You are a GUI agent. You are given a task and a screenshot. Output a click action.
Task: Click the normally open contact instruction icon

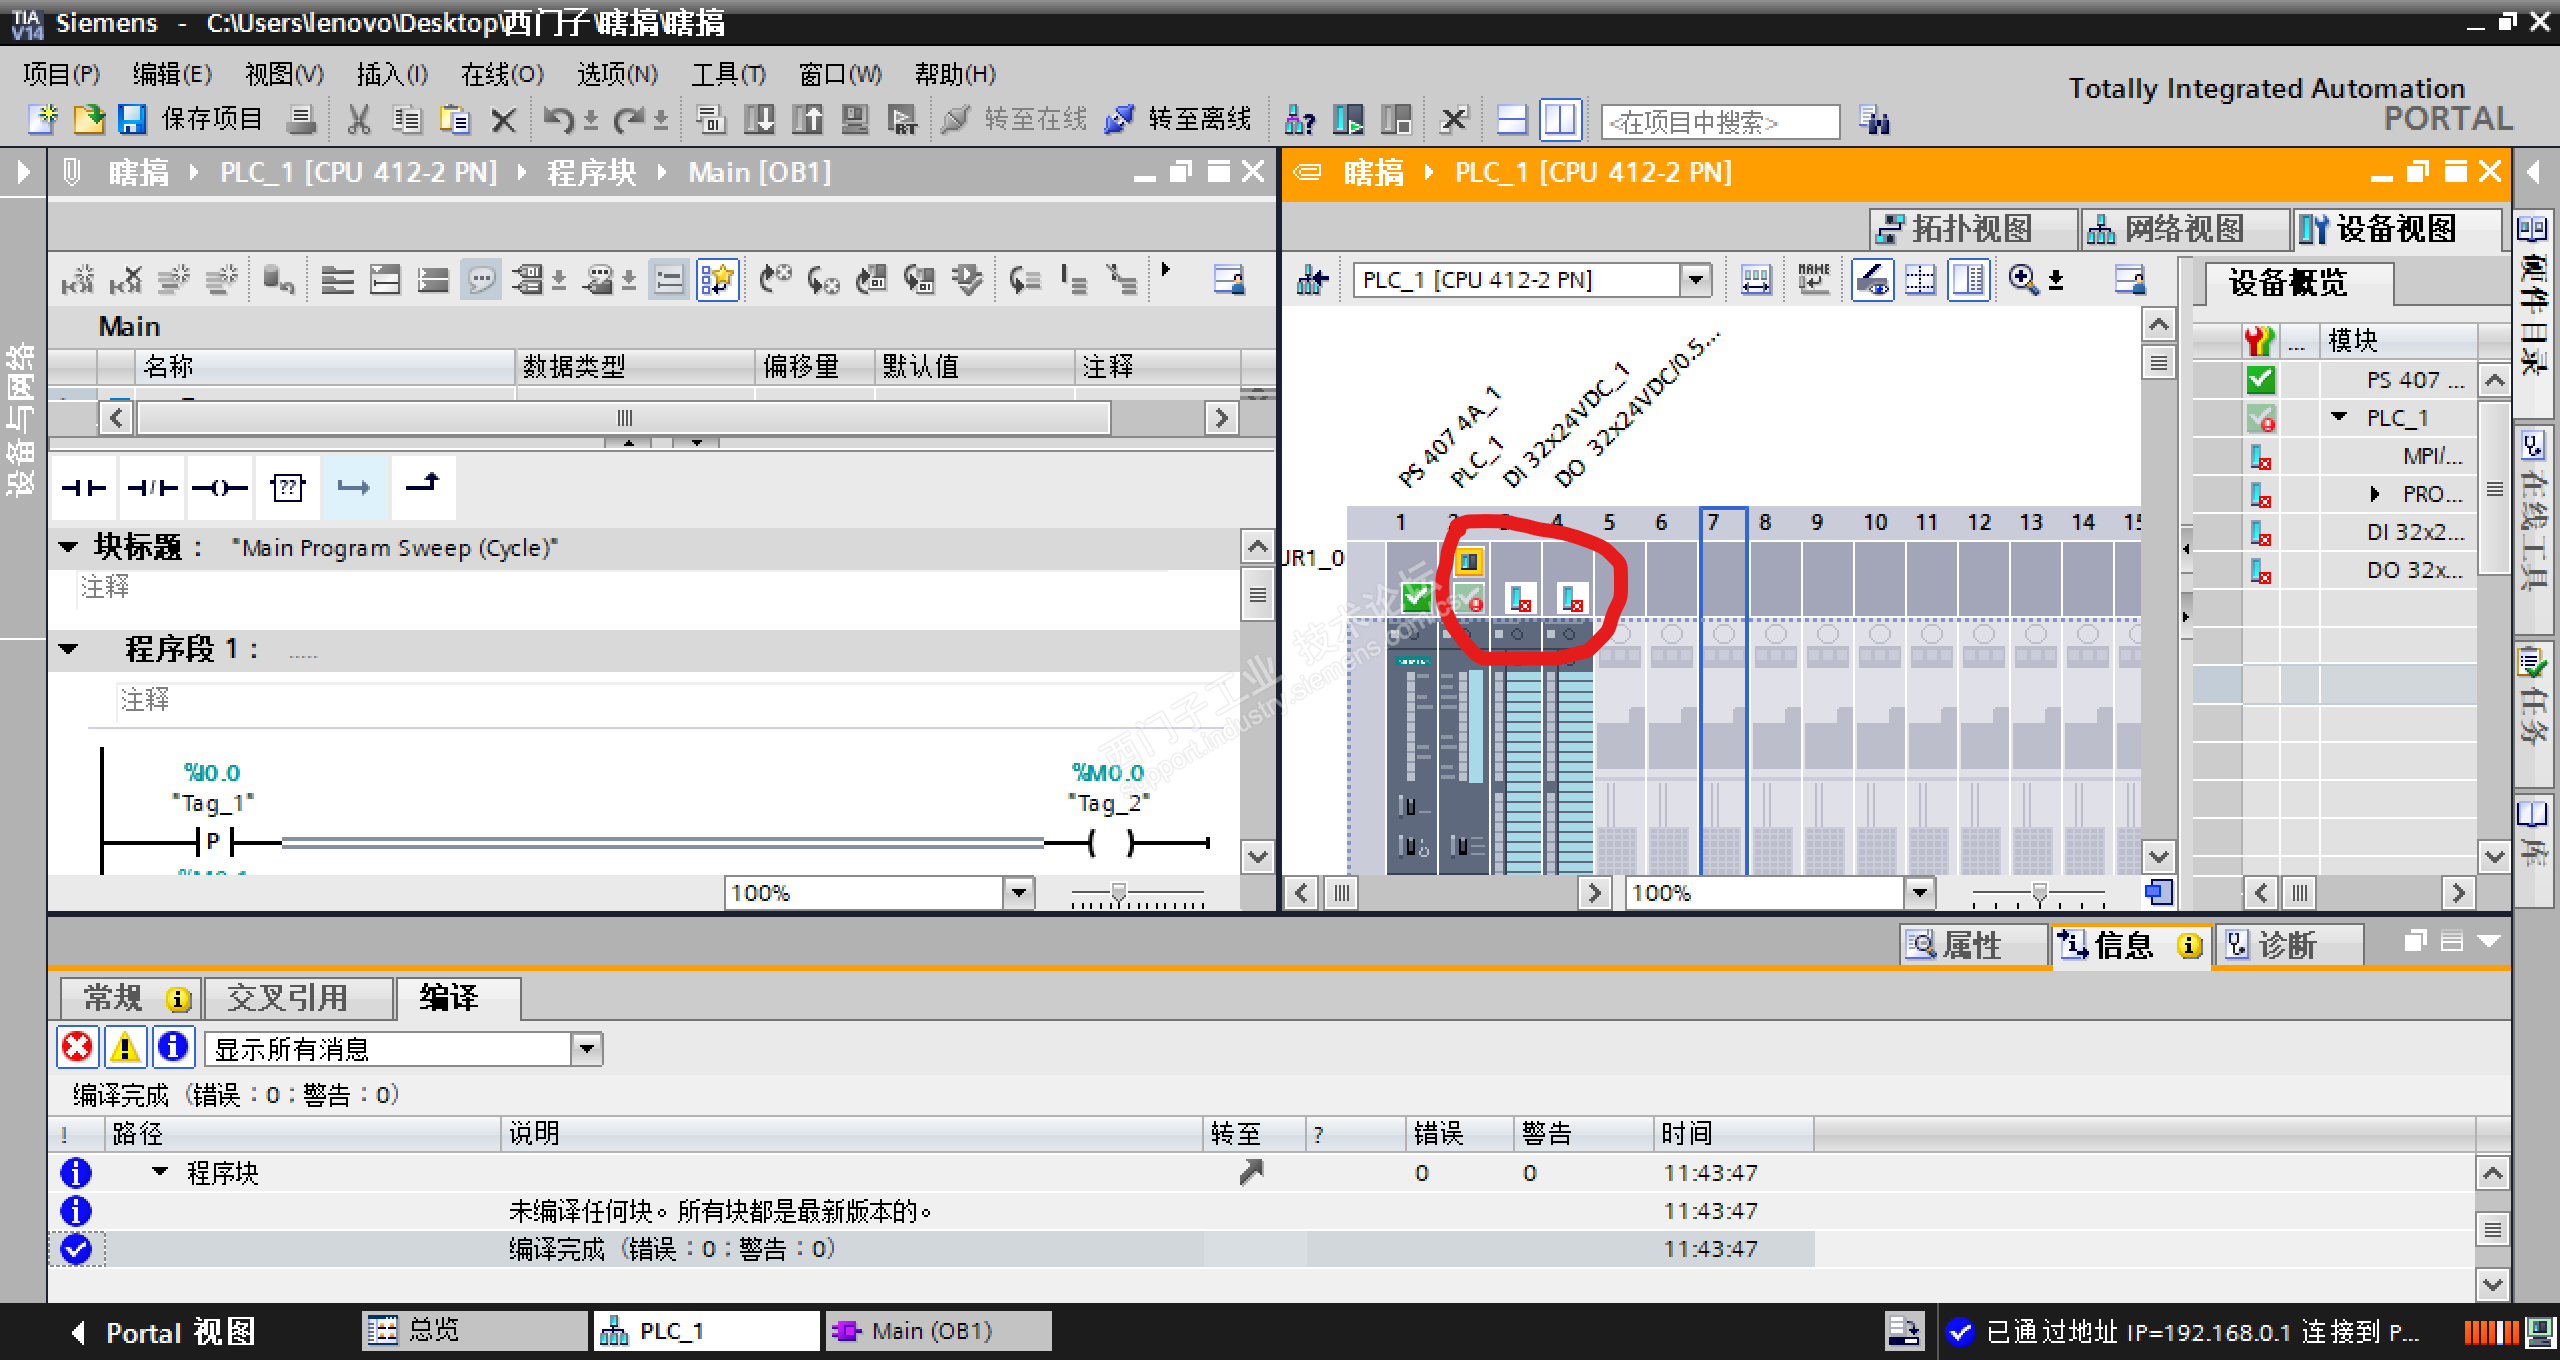tap(84, 488)
